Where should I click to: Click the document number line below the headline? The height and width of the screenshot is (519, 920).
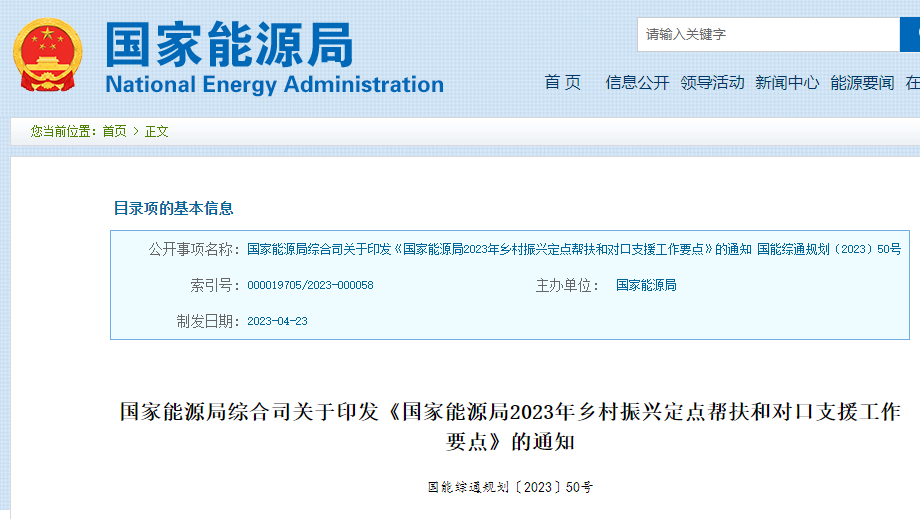click(510, 488)
